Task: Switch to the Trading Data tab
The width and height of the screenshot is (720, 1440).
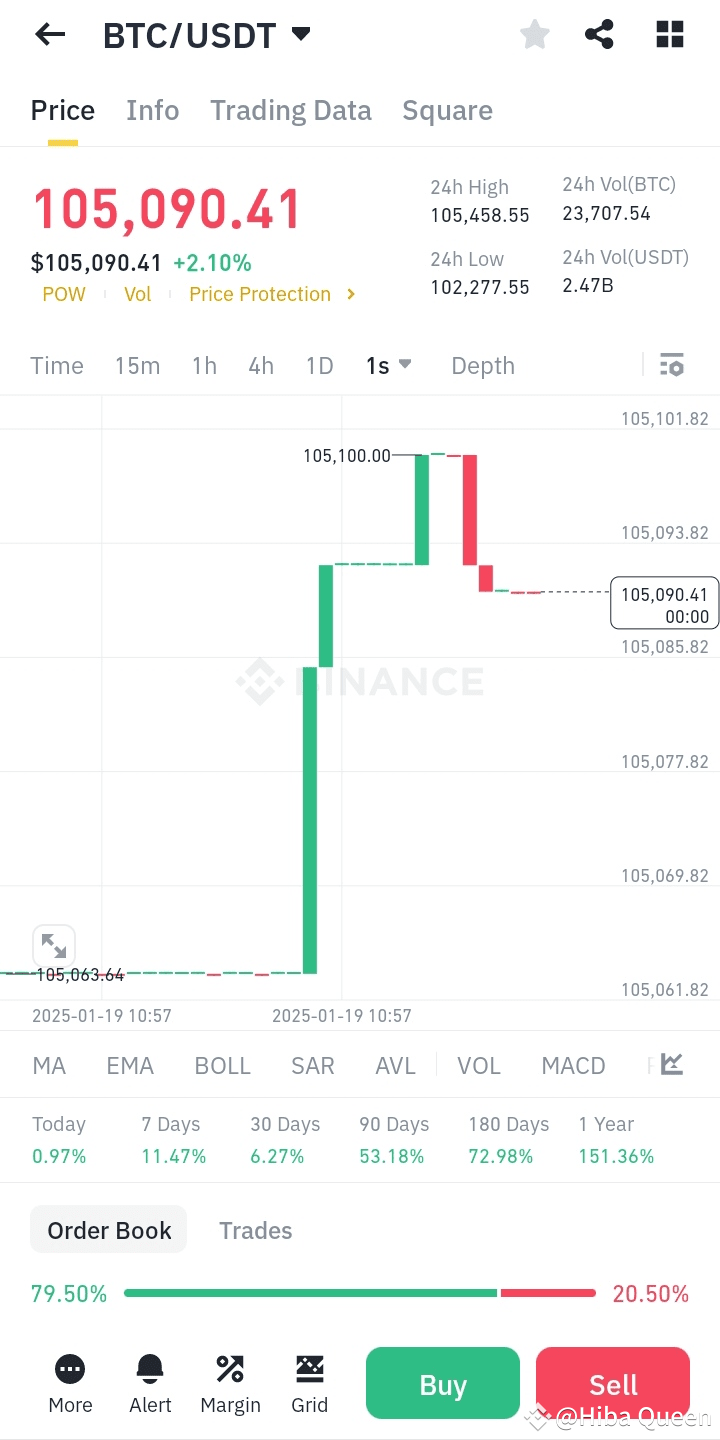Action: (x=290, y=110)
